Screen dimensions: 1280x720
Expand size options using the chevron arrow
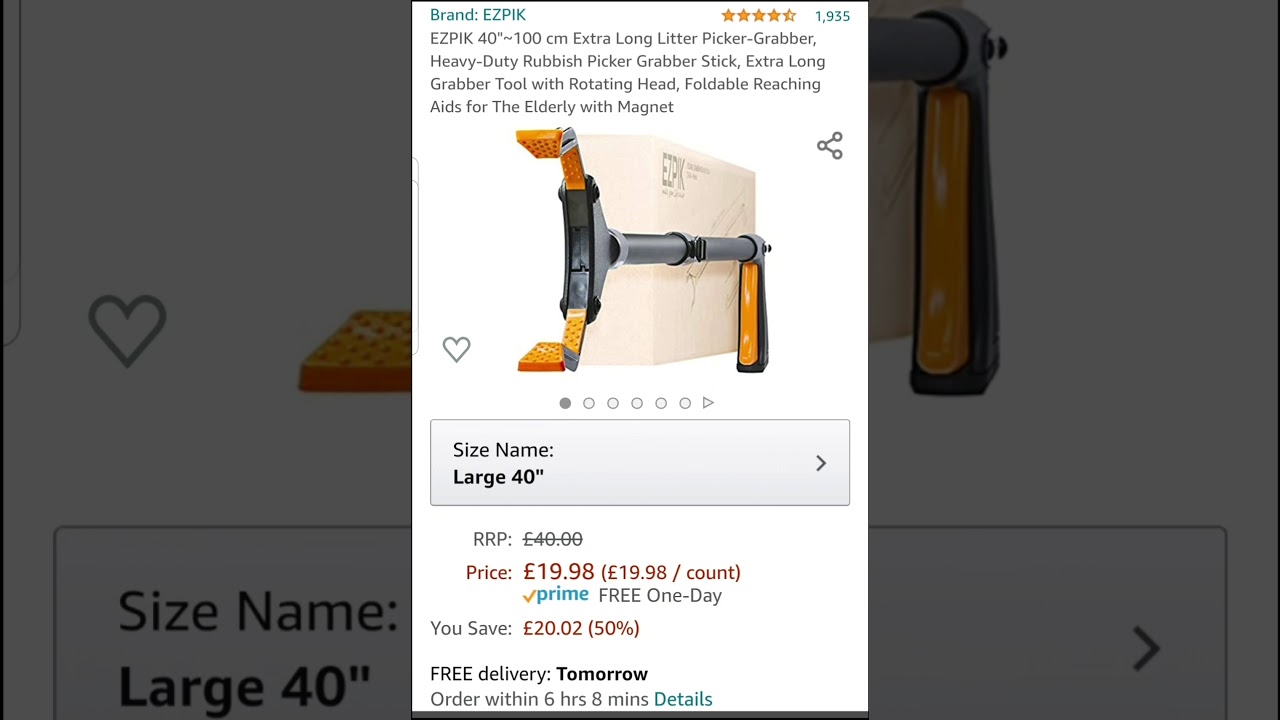click(821, 463)
